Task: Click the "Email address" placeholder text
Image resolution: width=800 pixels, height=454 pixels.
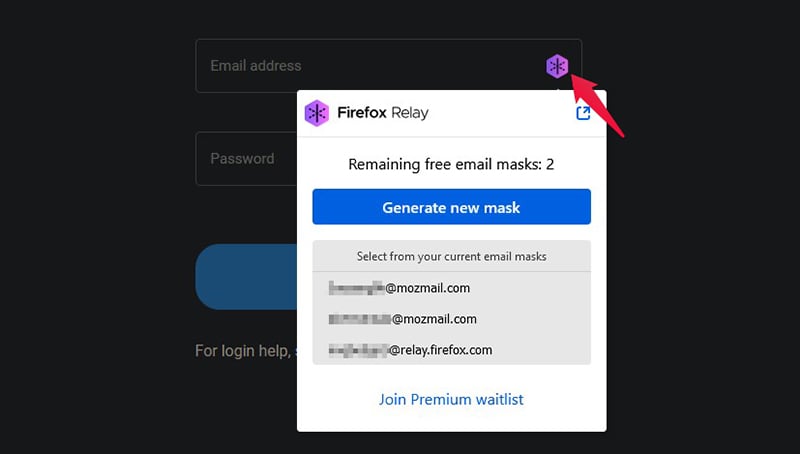Action: pos(256,66)
